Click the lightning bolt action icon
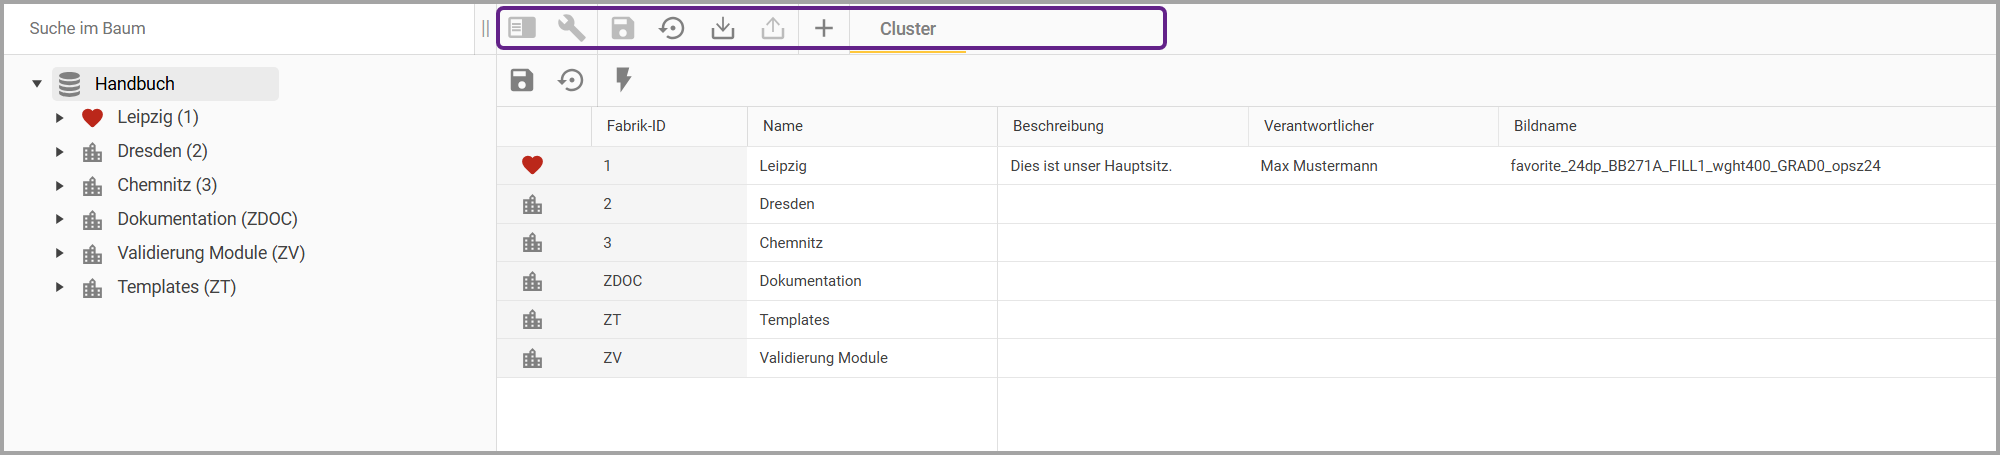This screenshot has height=455, width=2000. click(x=623, y=80)
